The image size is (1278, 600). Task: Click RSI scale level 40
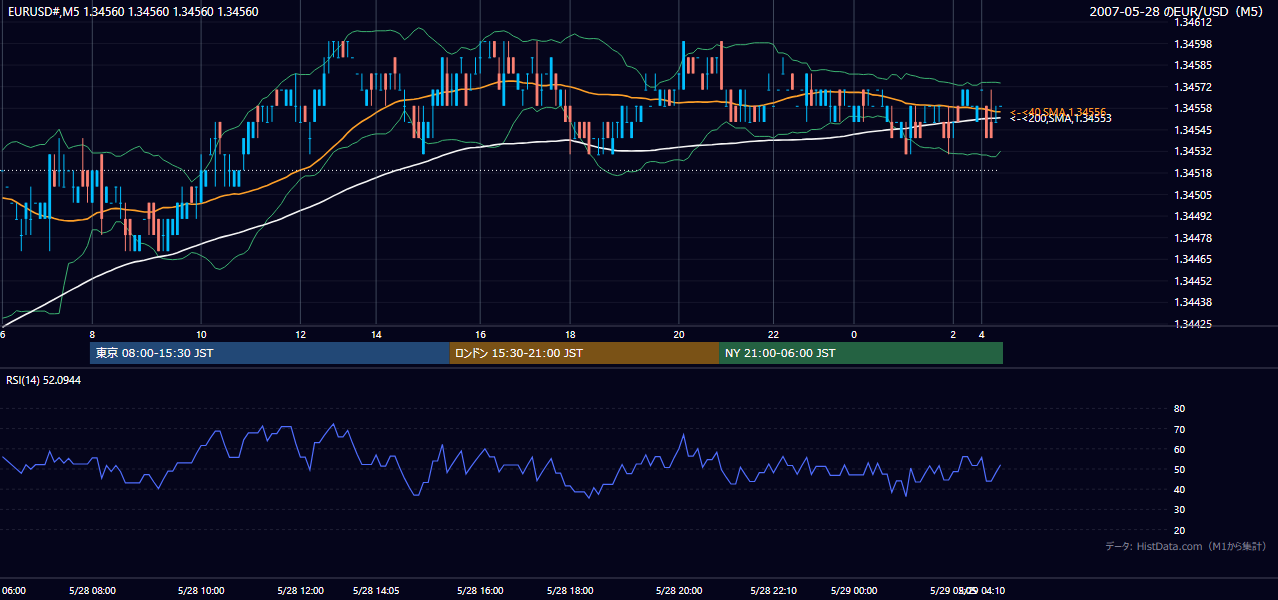(x=1179, y=490)
